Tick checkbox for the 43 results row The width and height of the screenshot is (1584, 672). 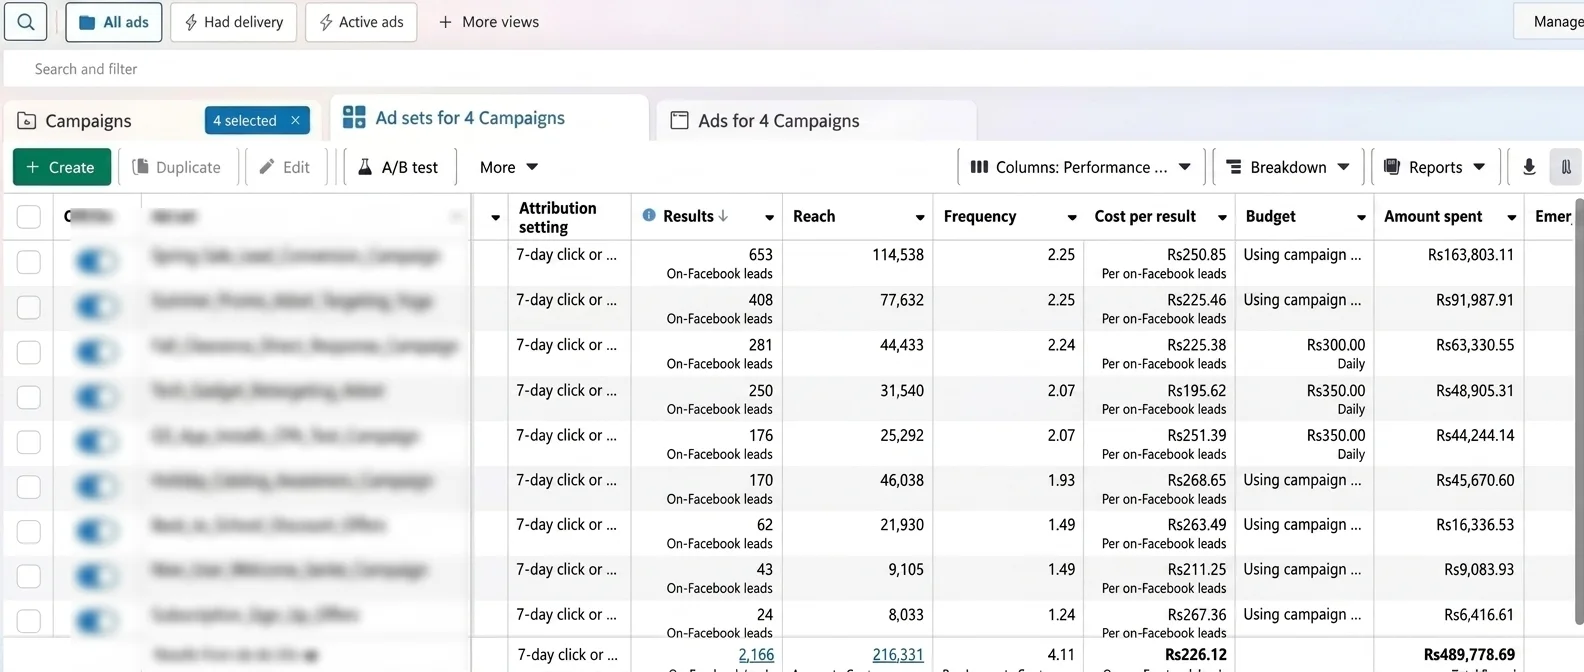pyautogui.click(x=29, y=576)
